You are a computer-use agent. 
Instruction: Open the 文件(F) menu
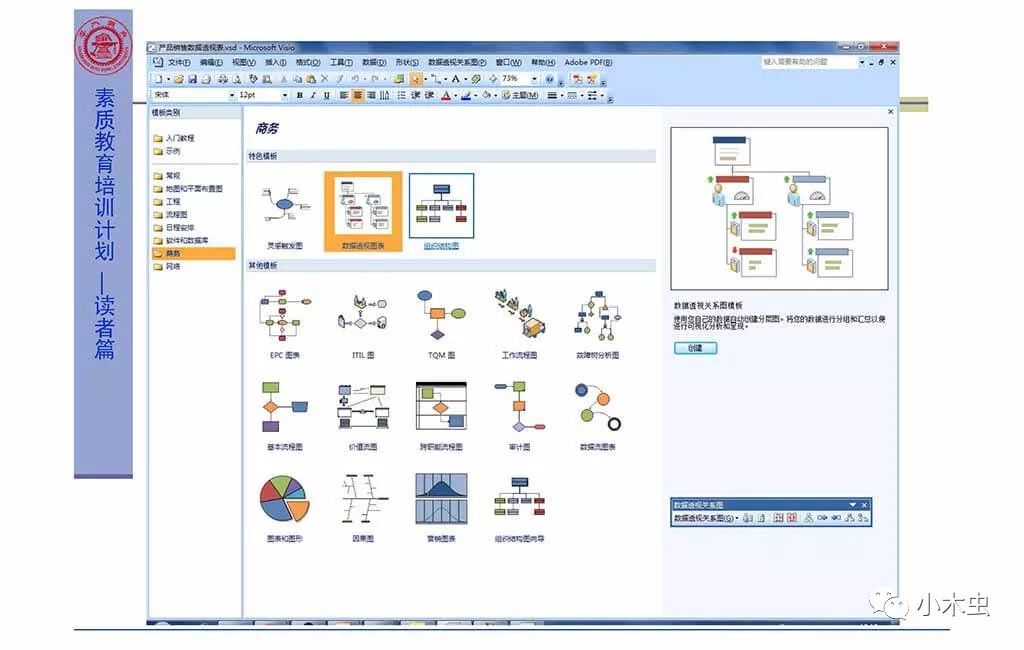179,62
